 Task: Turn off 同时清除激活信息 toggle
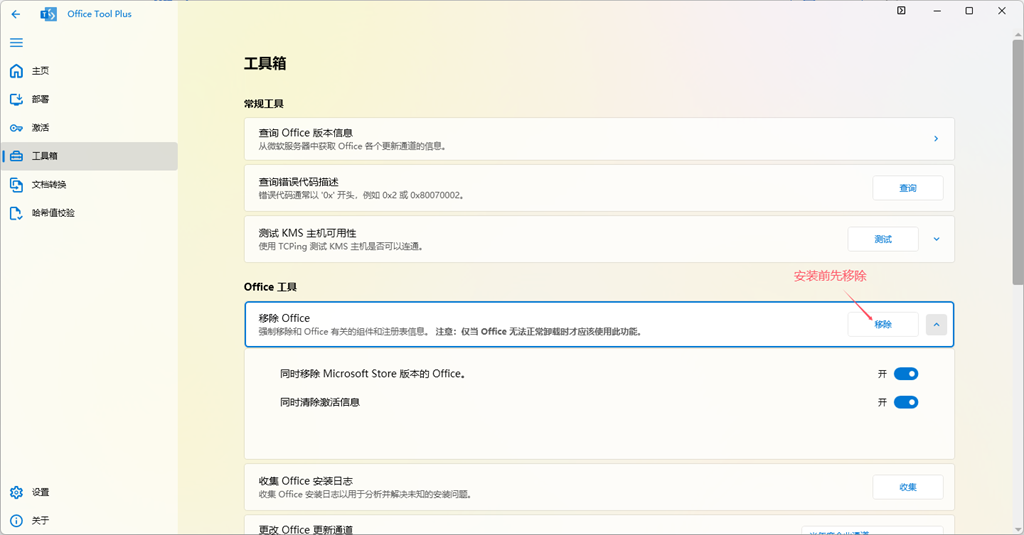[x=906, y=402]
